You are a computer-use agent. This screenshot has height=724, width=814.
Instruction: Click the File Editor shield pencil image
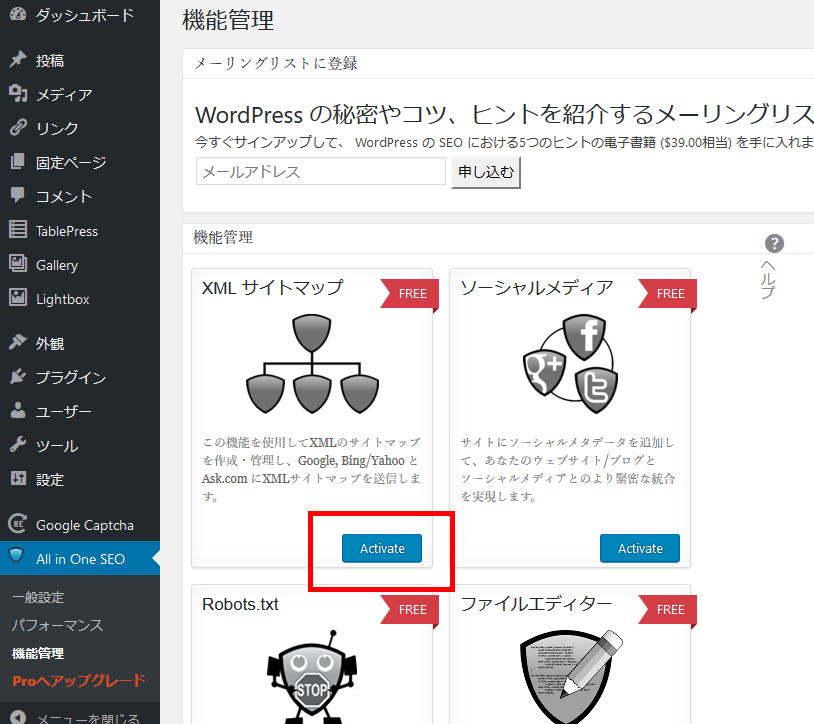(570, 677)
